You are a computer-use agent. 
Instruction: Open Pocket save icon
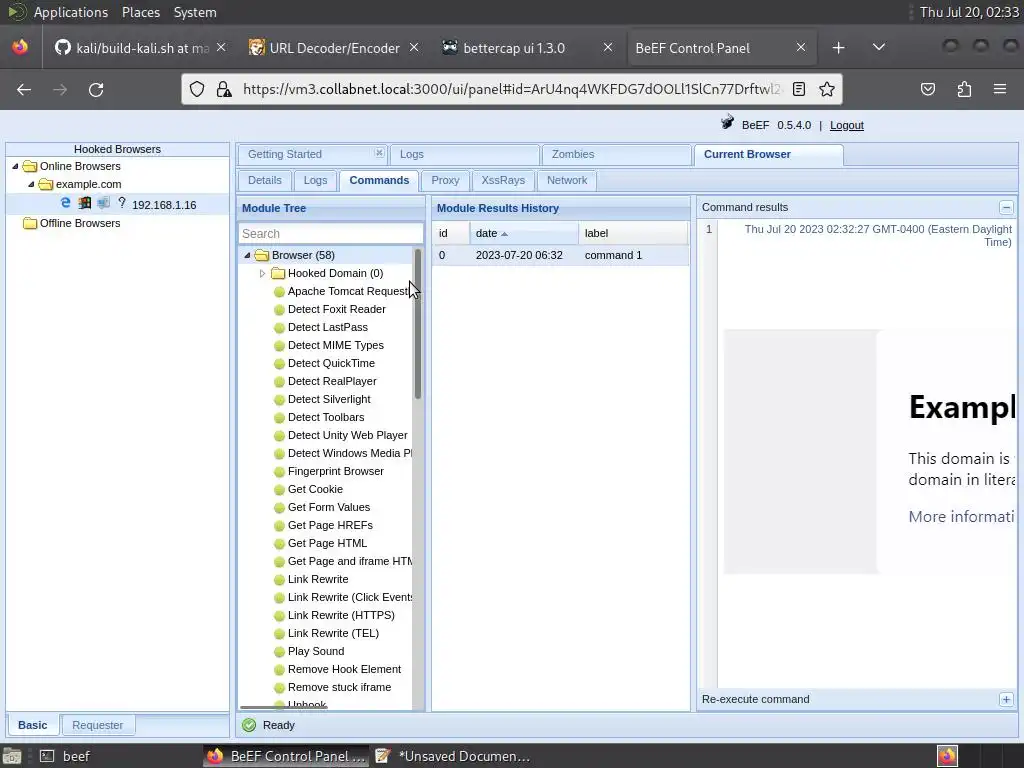(x=927, y=89)
